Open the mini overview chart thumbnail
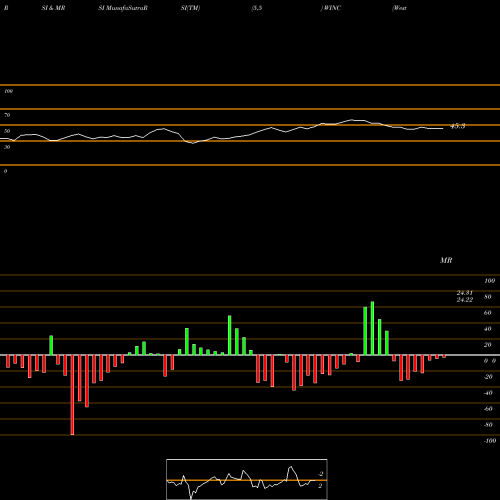This screenshot has width=500, height=500. tap(247, 479)
